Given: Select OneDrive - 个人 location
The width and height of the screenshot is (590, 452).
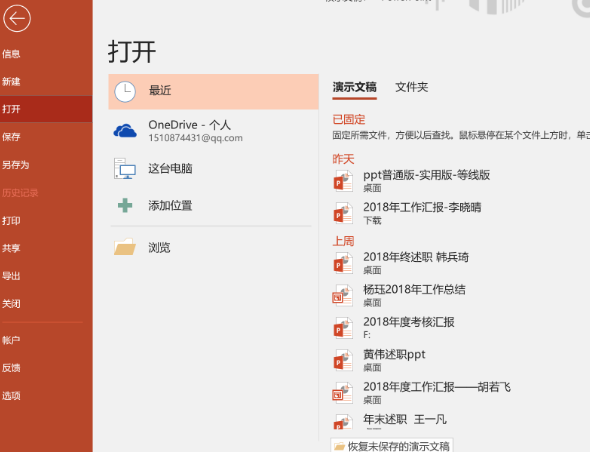Looking at the screenshot, I should pos(213,131).
